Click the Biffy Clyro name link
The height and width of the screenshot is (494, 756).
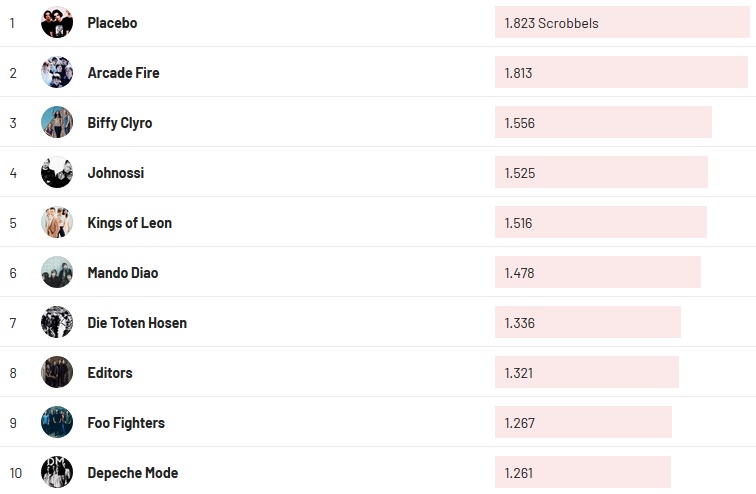tap(120, 122)
